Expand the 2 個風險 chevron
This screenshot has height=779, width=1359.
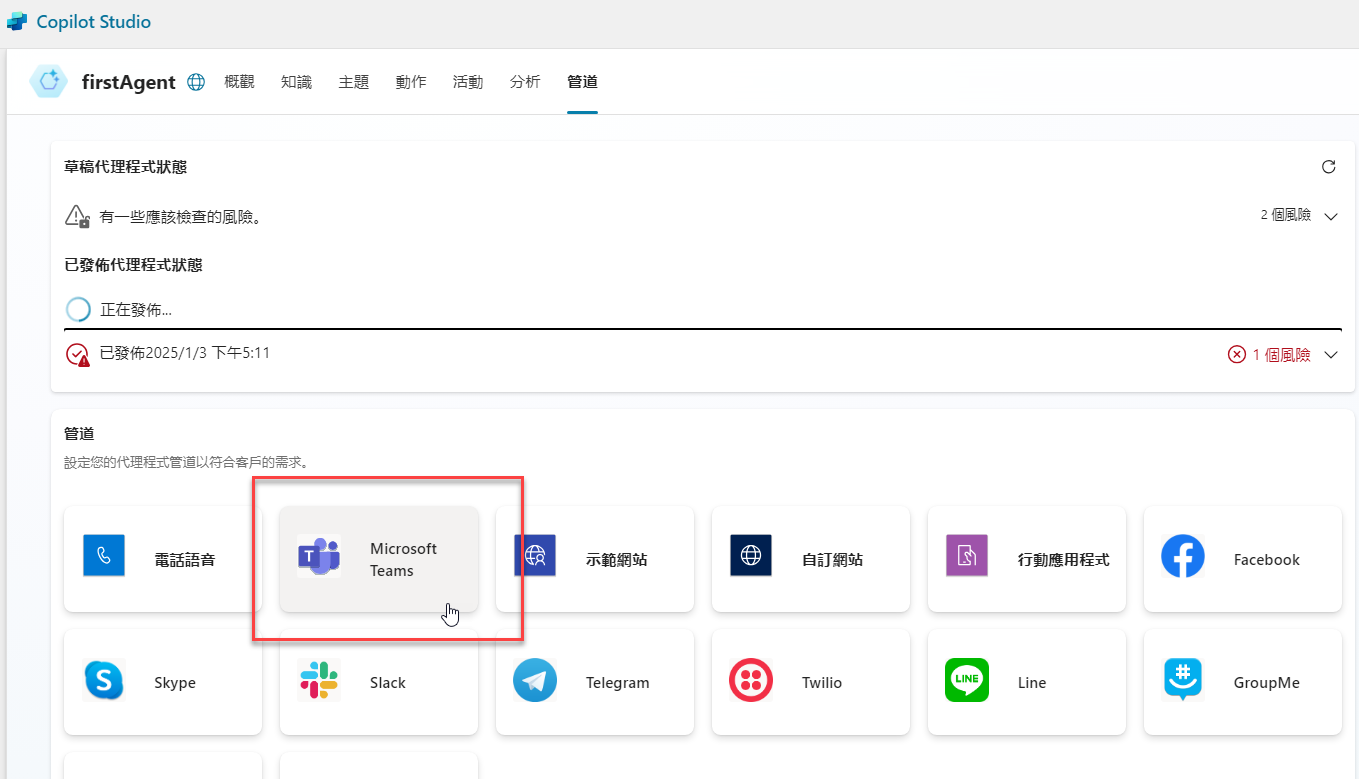[1331, 216]
